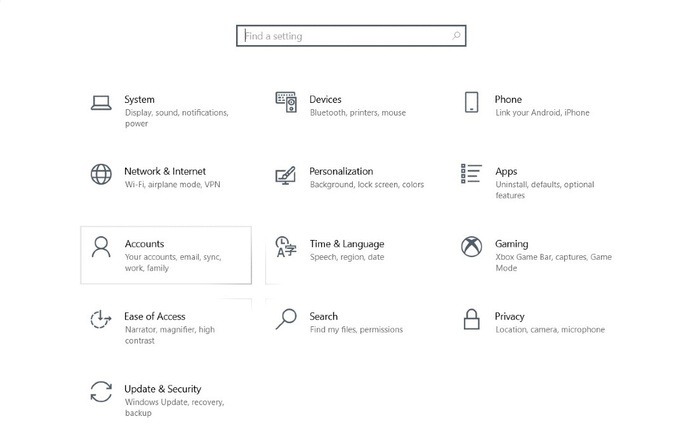
Task: Click the Phone icon
Action: (x=472, y=102)
